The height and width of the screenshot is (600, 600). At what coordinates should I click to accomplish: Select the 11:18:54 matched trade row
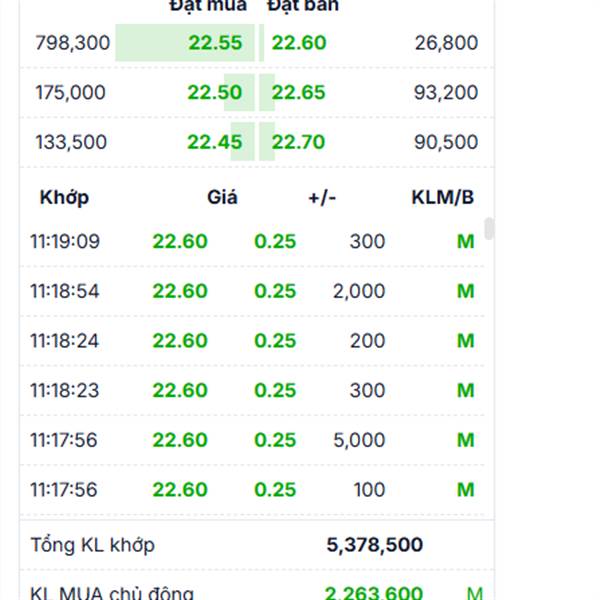[64, 291]
